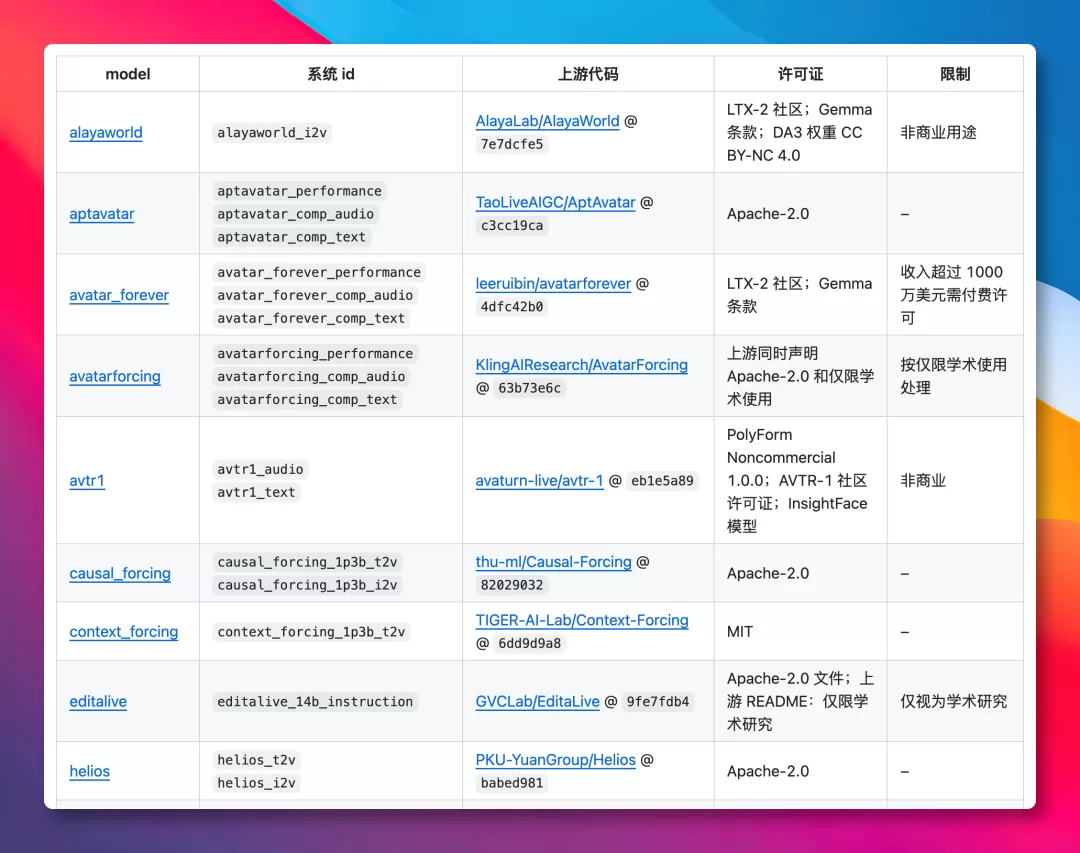Select the helios_i2v system id
1080x853 pixels.
tap(256, 783)
